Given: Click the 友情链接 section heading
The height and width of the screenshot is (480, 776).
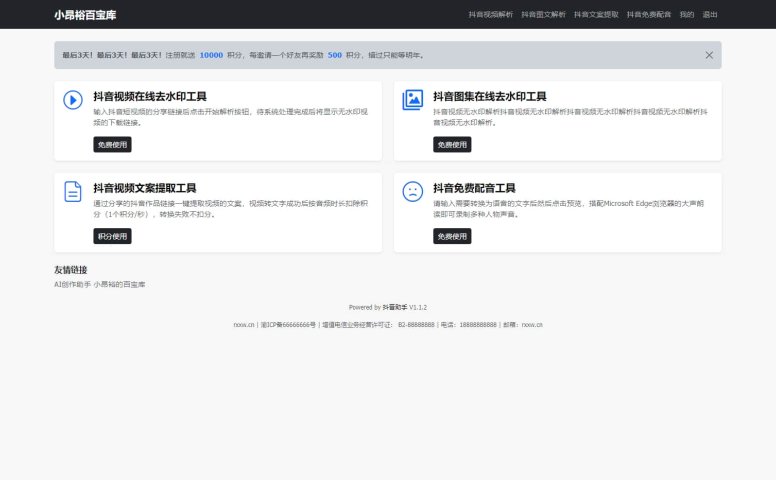Looking at the screenshot, I should click(71, 270).
